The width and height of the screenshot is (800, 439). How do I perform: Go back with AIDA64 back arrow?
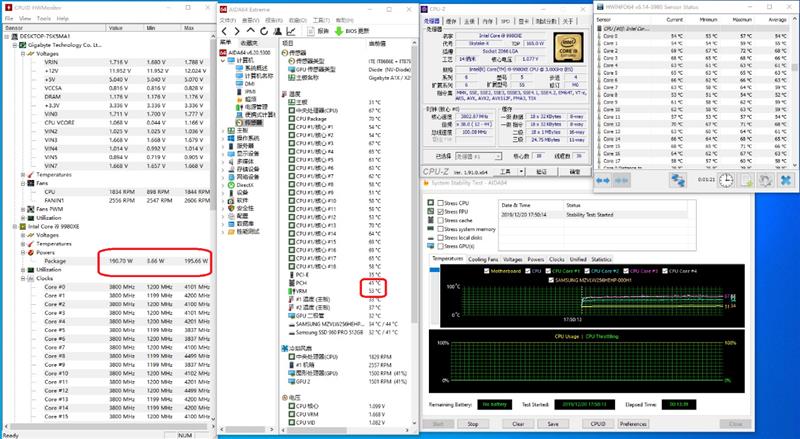tap(224, 32)
